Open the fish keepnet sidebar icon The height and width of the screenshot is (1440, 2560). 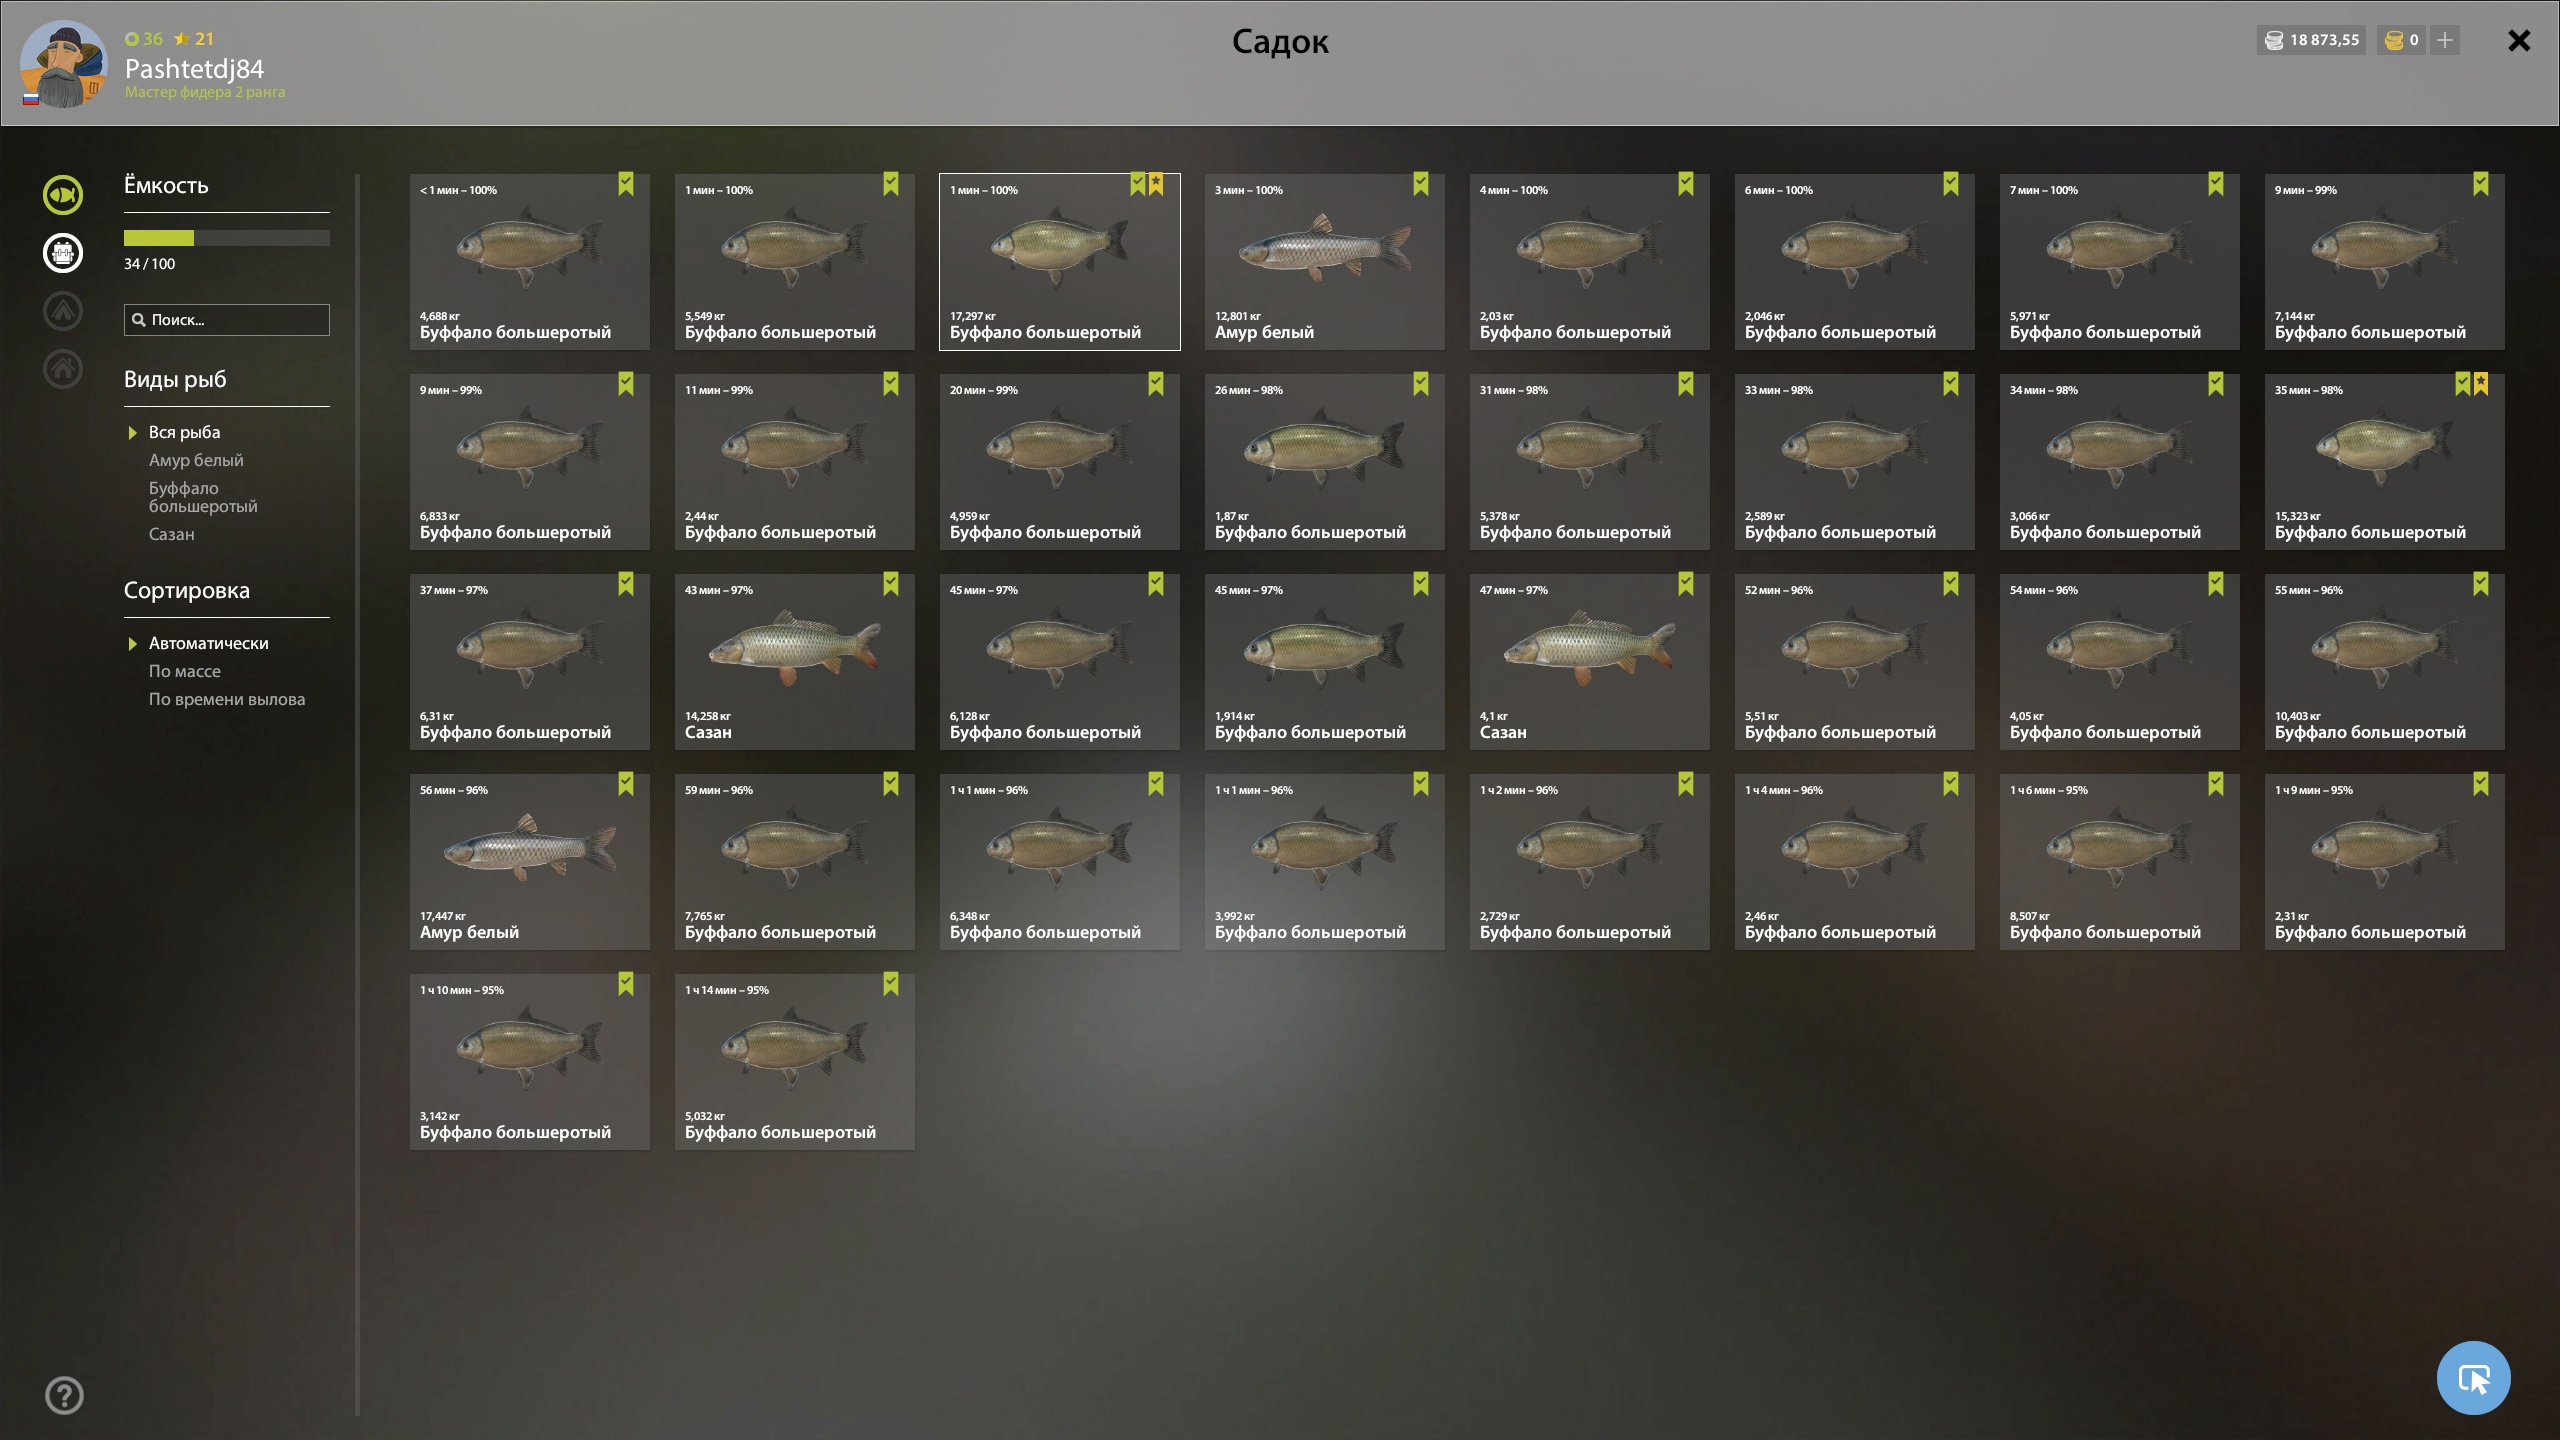pyautogui.click(x=63, y=195)
